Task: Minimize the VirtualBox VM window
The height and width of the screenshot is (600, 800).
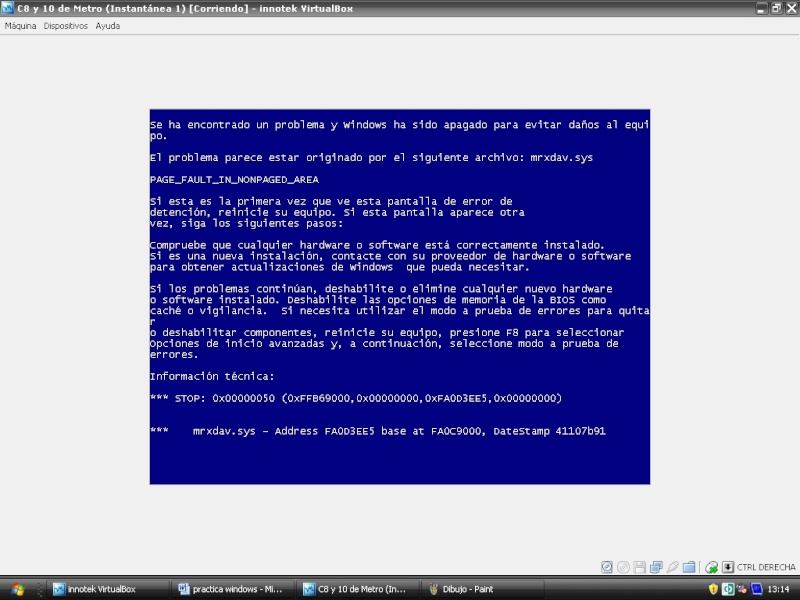Action: click(x=761, y=8)
